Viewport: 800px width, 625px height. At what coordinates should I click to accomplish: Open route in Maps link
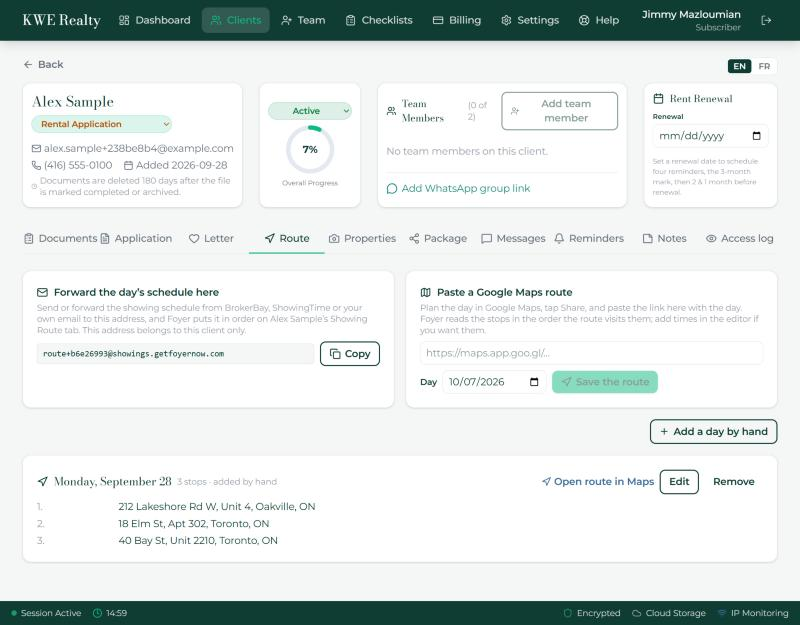pos(598,482)
